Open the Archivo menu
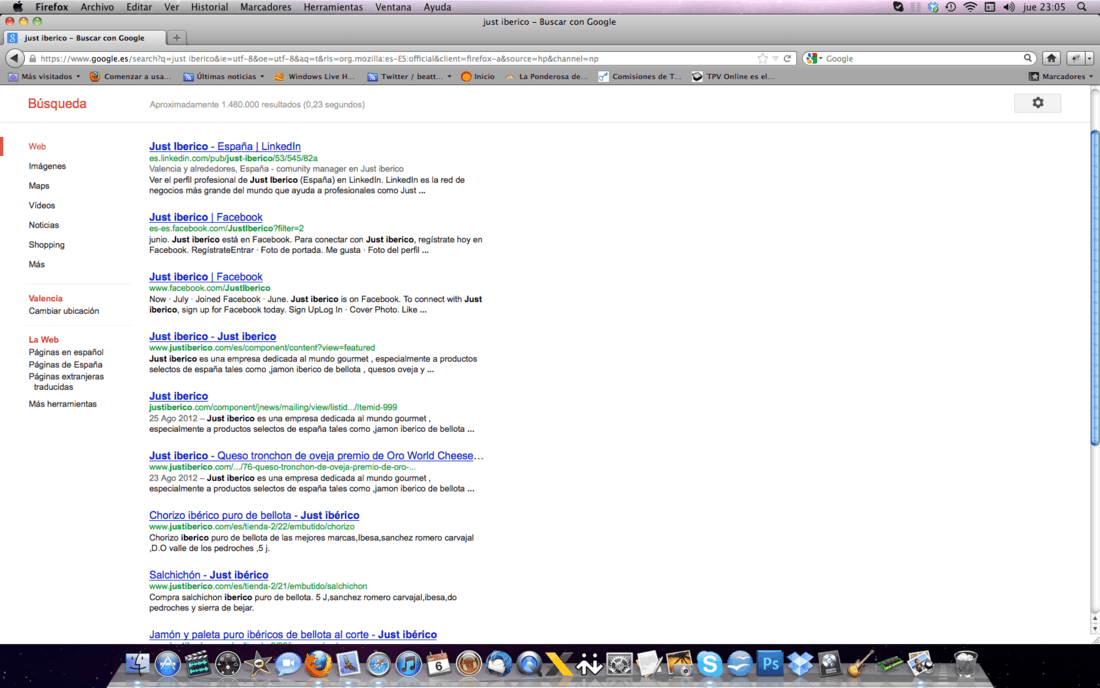 pyautogui.click(x=97, y=7)
